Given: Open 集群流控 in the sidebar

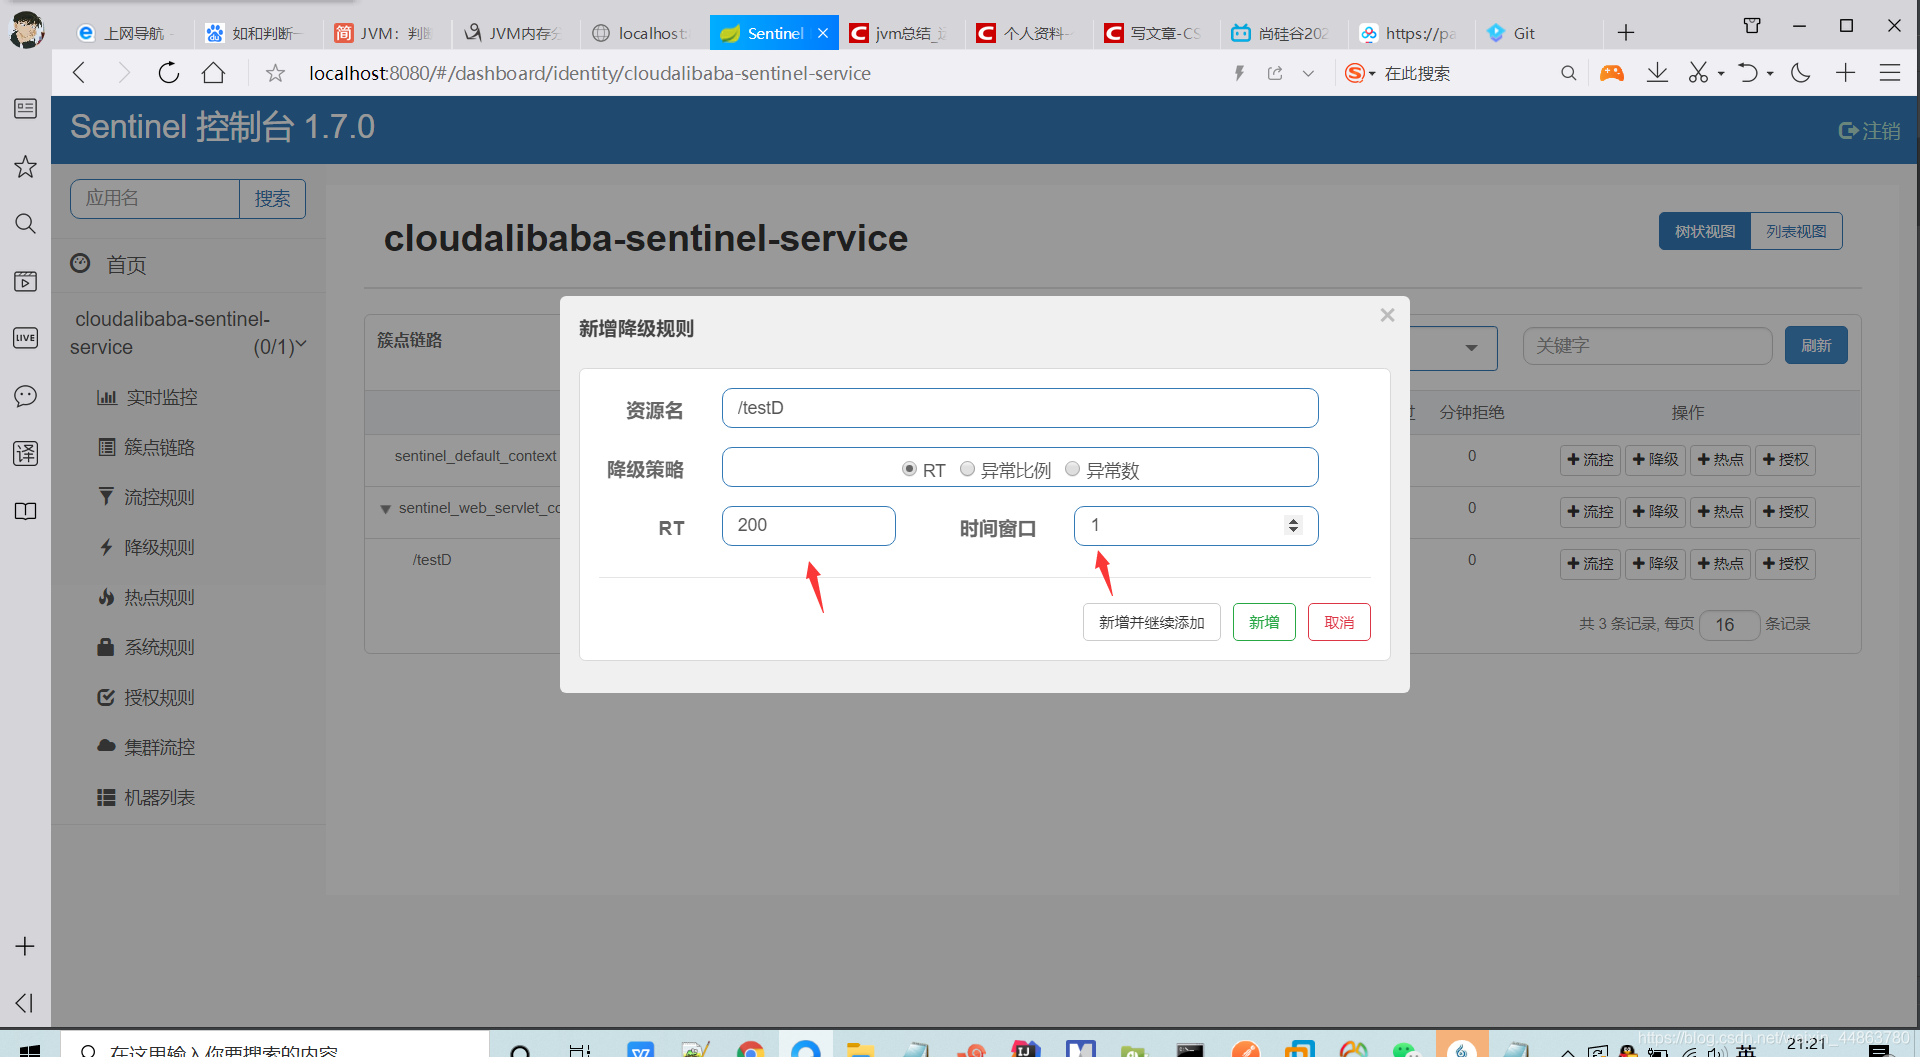Looking at the screenshot, I should click(147, 747).
